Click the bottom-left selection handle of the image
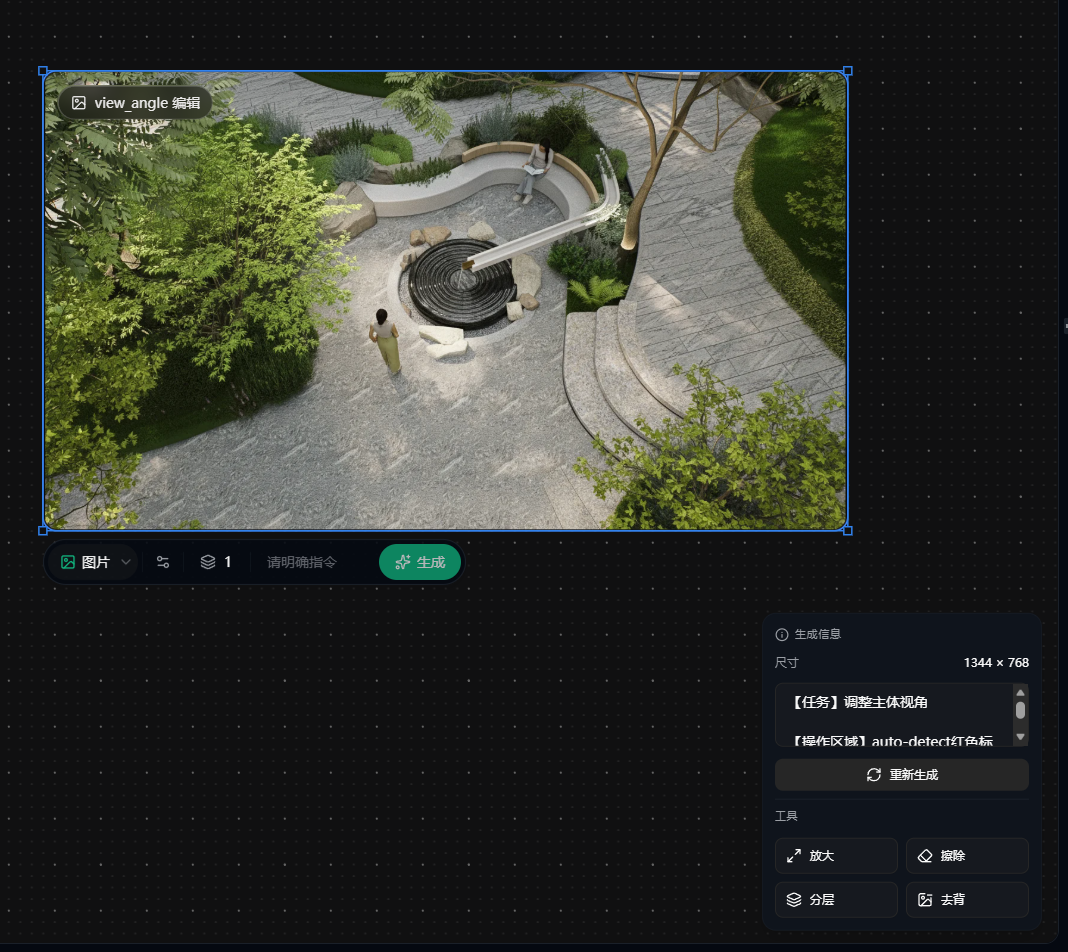The image size is (1068, 952). click(43, 530)
